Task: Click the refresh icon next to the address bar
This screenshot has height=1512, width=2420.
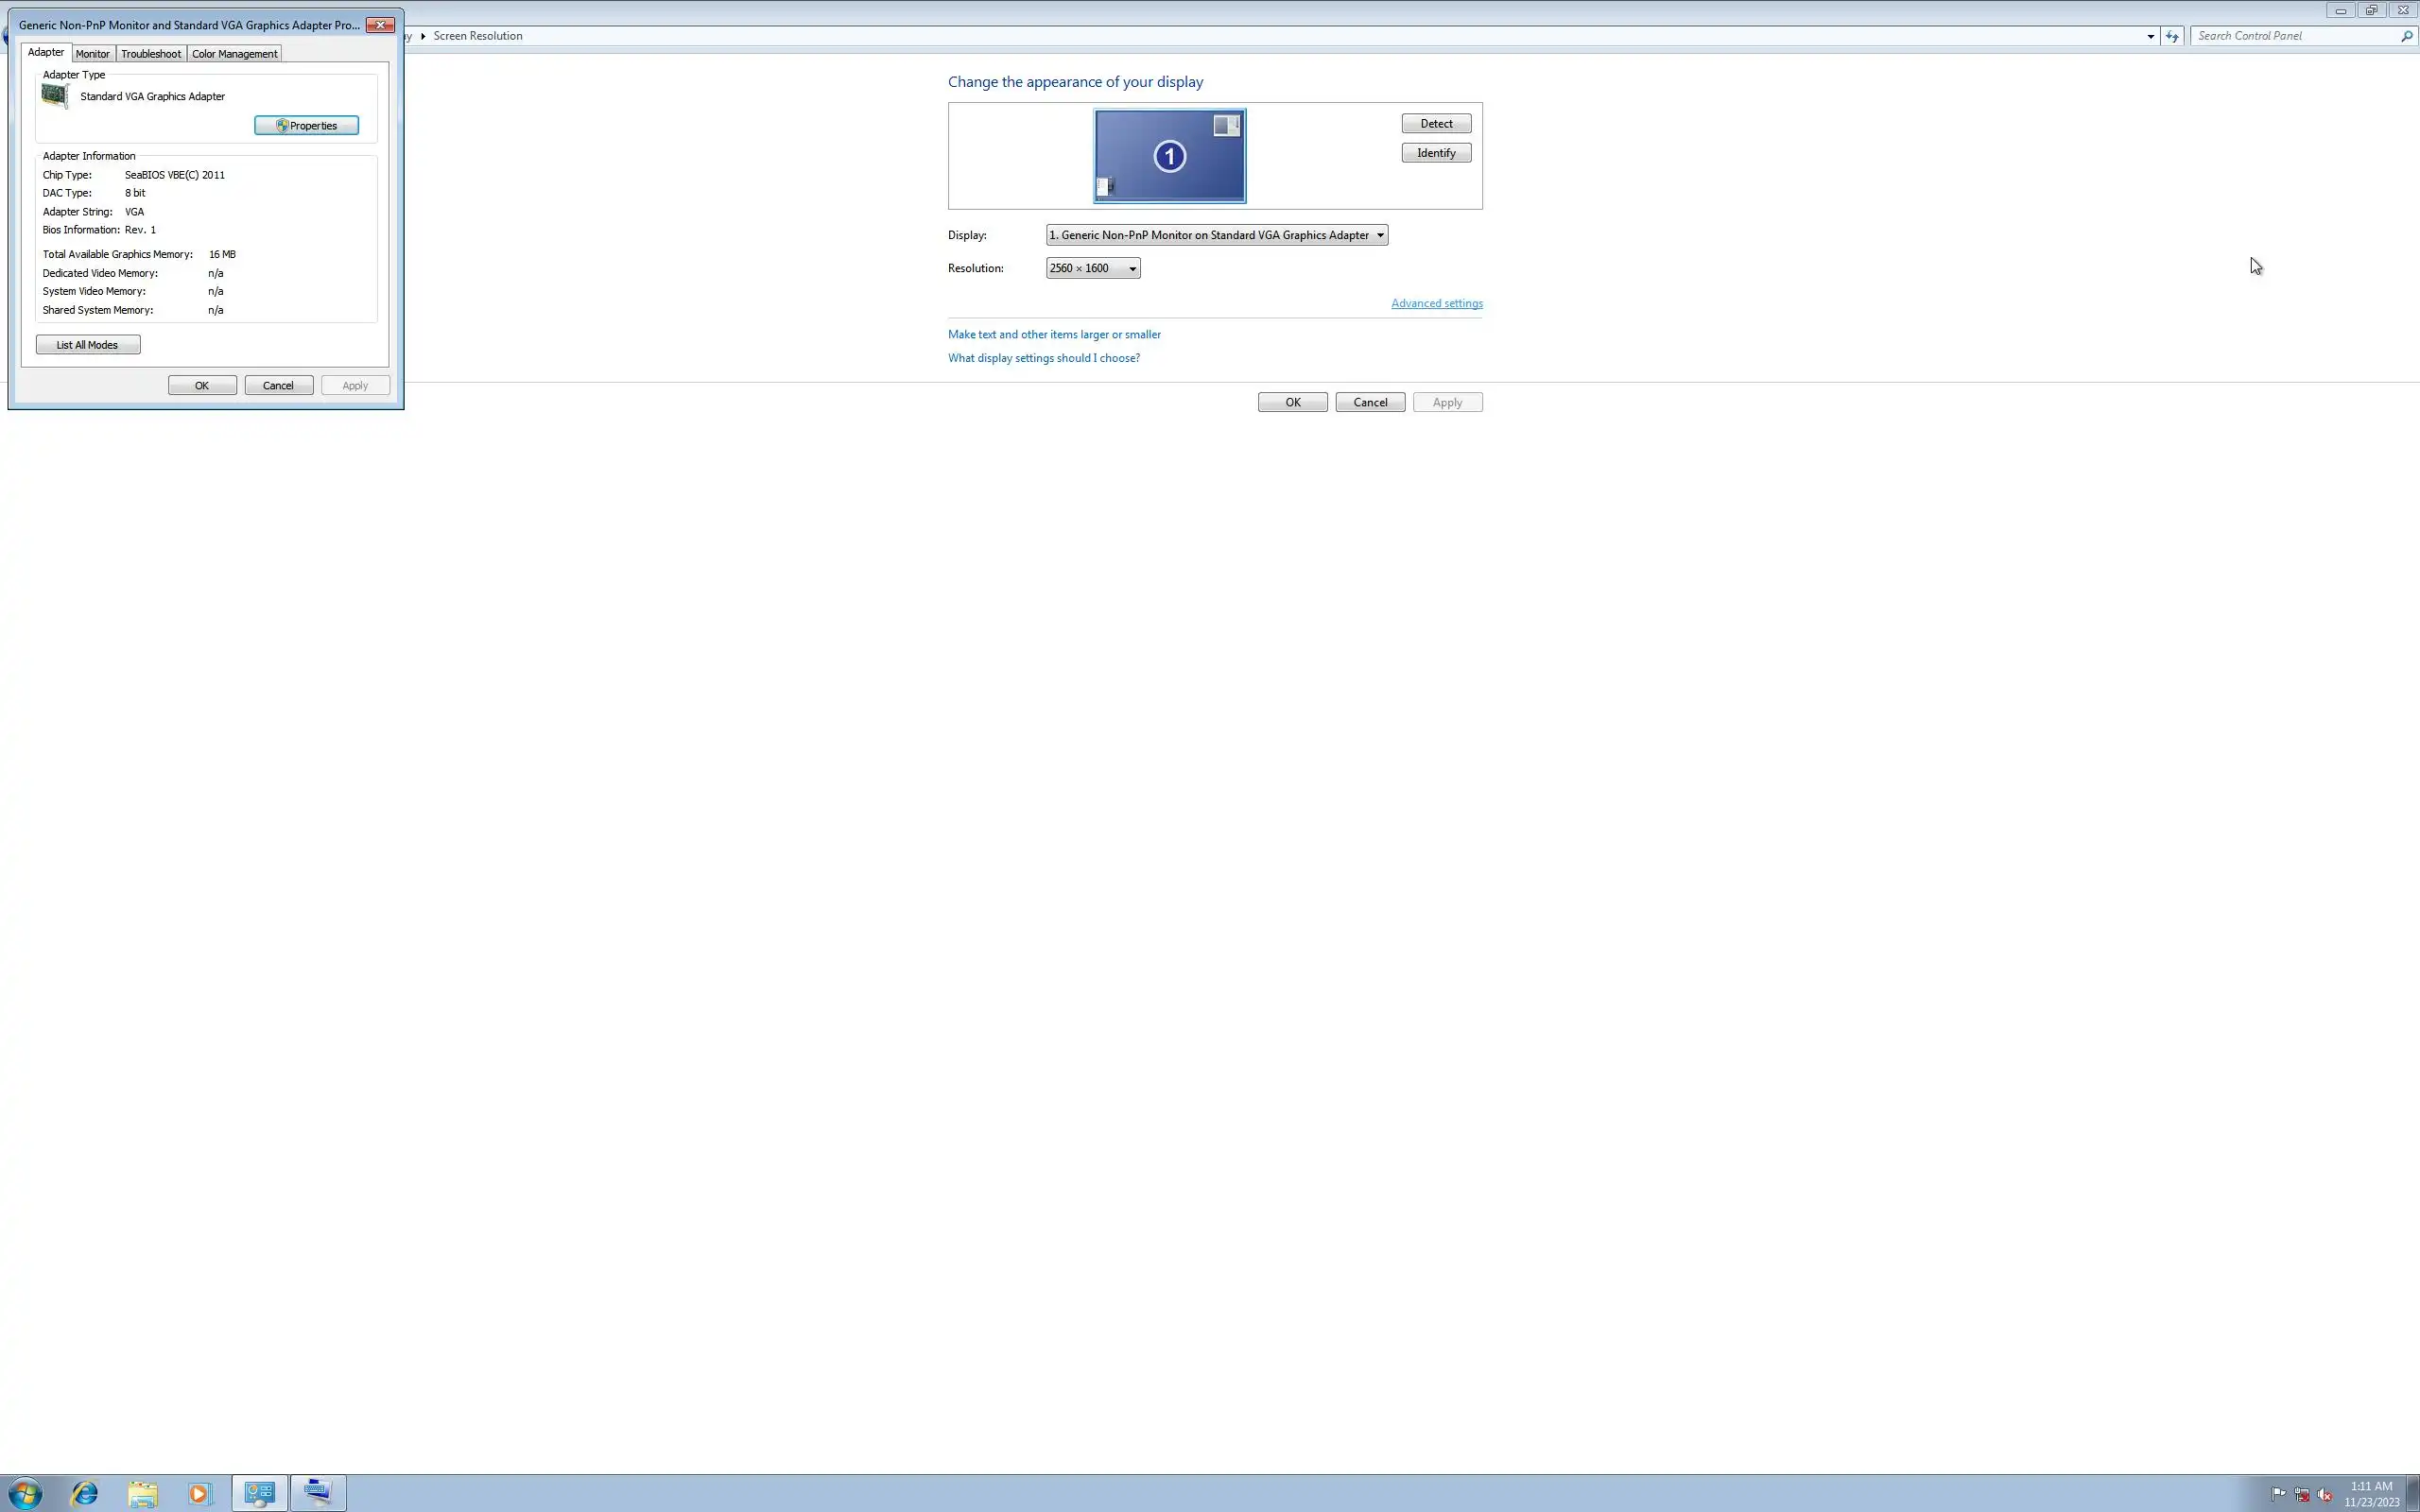Action: 2172,36
